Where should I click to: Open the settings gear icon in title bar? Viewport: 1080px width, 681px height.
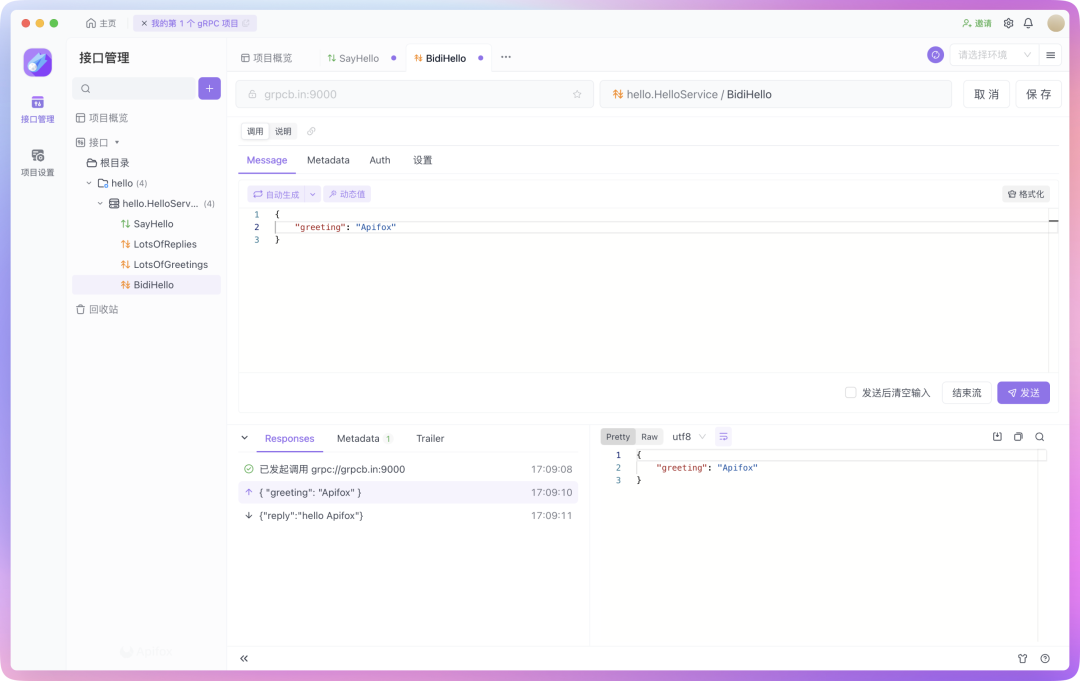(x=1008, y=23)
